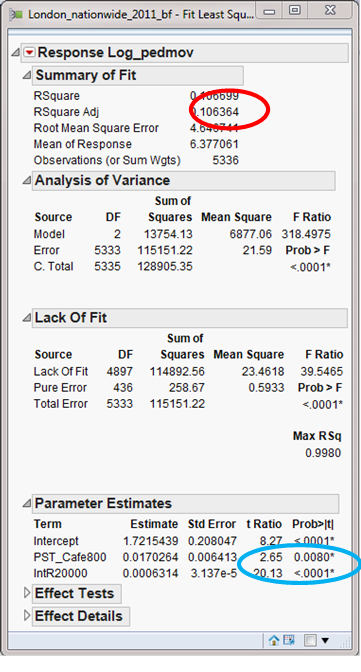Click the JMP Home Window icon
The image size is (361, 672).
[x=274, y=640]
